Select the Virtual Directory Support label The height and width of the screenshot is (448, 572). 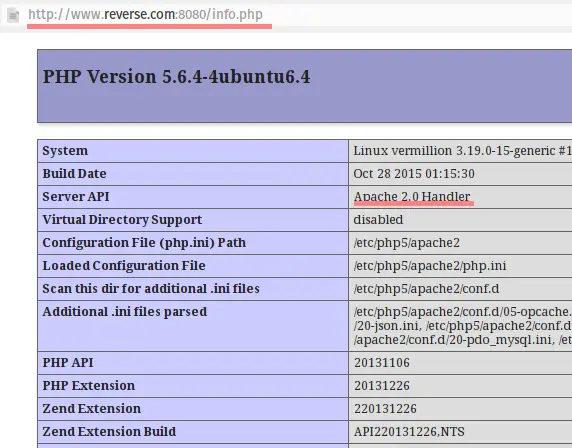[x=122, y=220]
